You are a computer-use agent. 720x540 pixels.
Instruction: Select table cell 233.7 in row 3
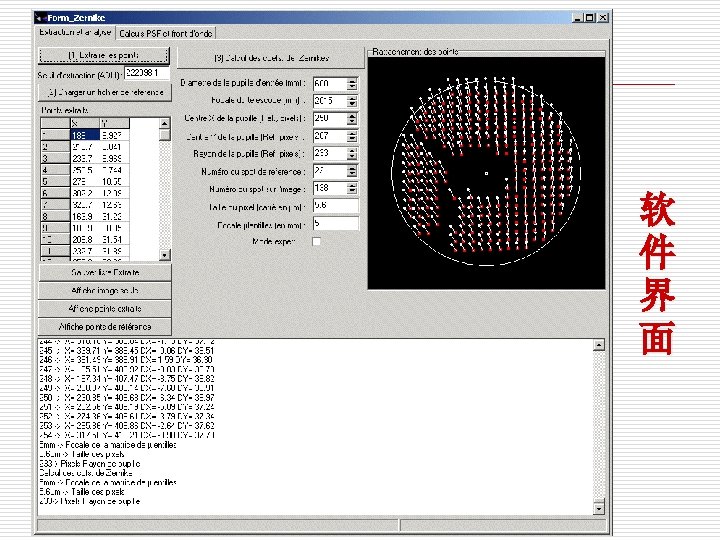(85, 158)
